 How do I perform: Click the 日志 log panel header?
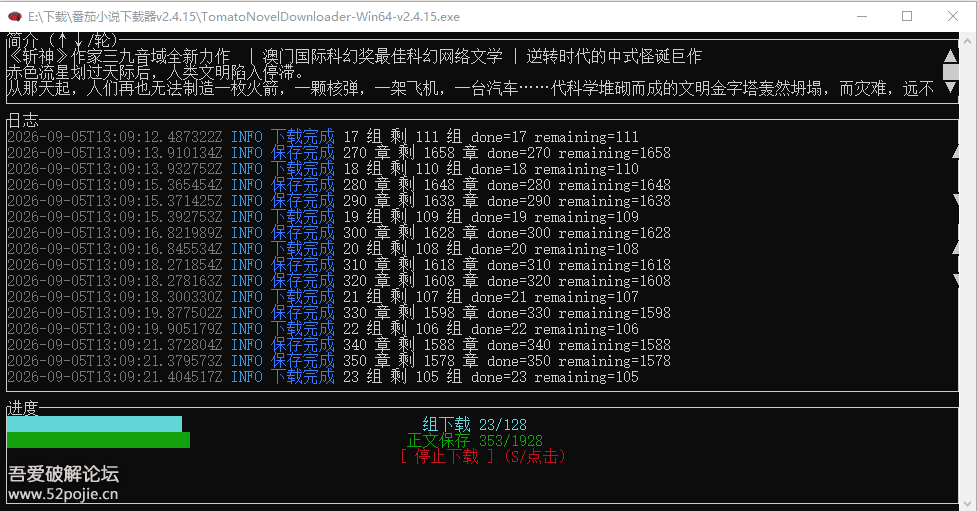coord(23,120)
